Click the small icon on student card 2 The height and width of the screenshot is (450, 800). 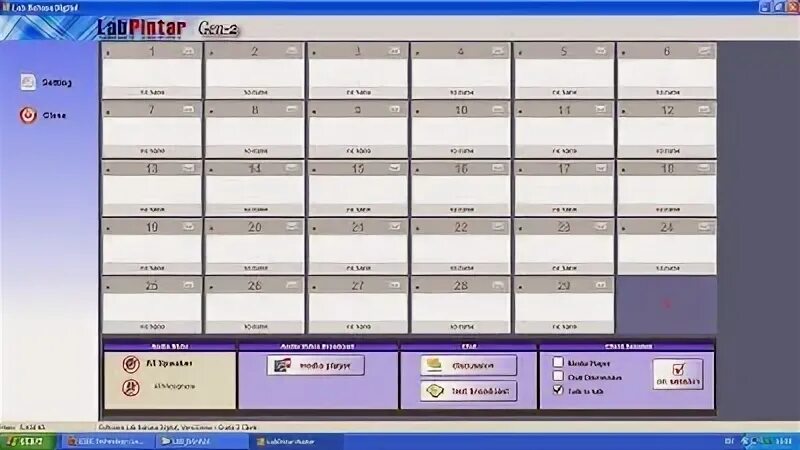(291, 51)
